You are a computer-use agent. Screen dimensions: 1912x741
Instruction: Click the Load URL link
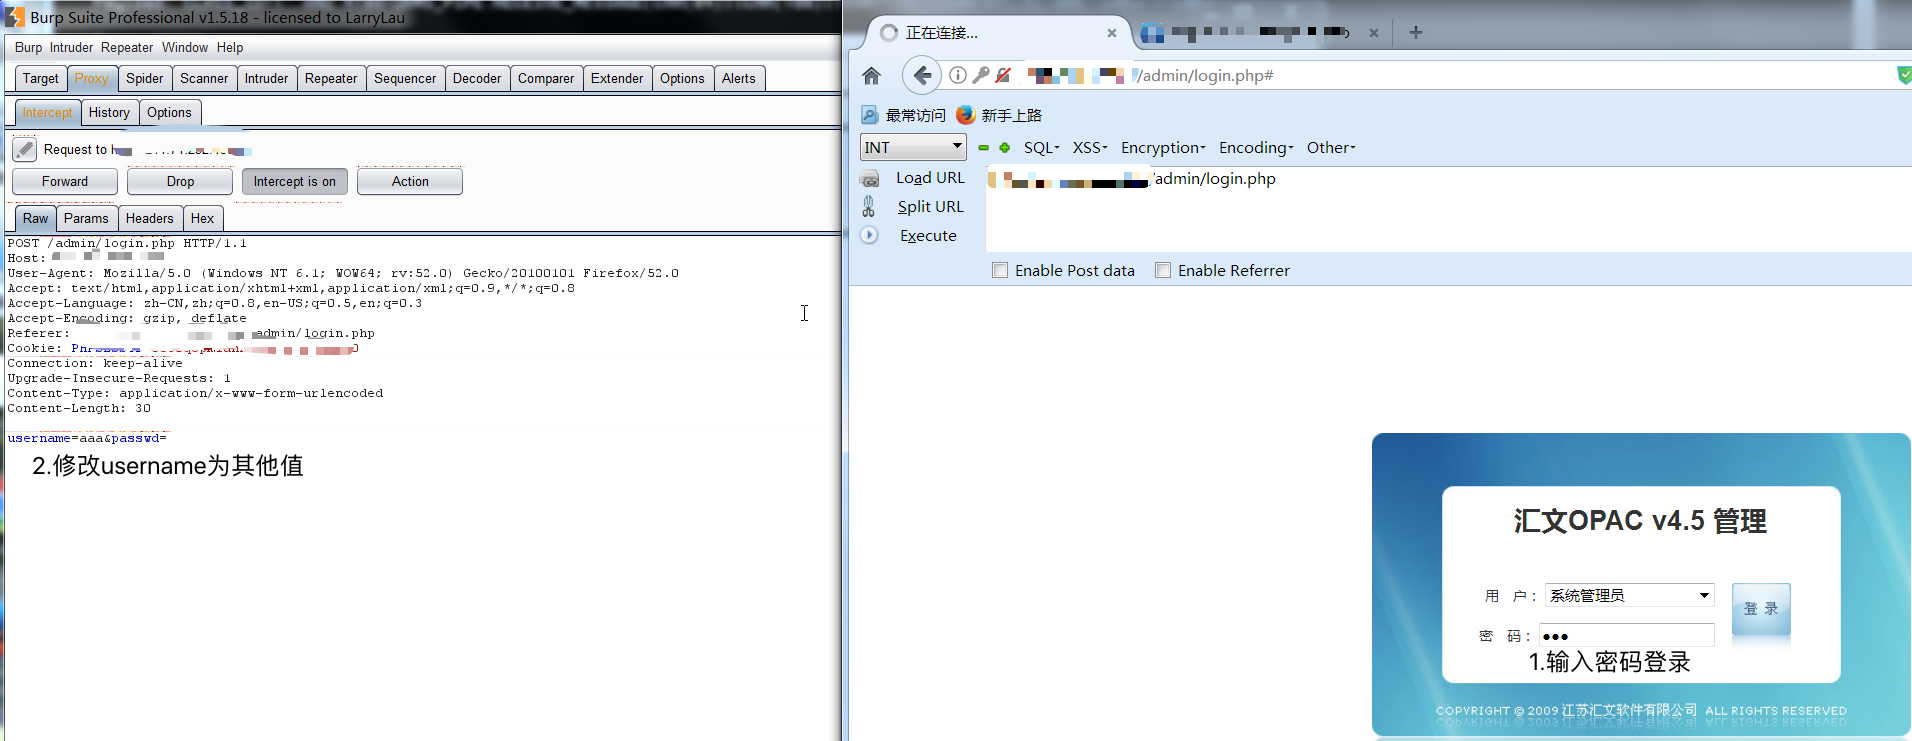(x=930, y=178)
